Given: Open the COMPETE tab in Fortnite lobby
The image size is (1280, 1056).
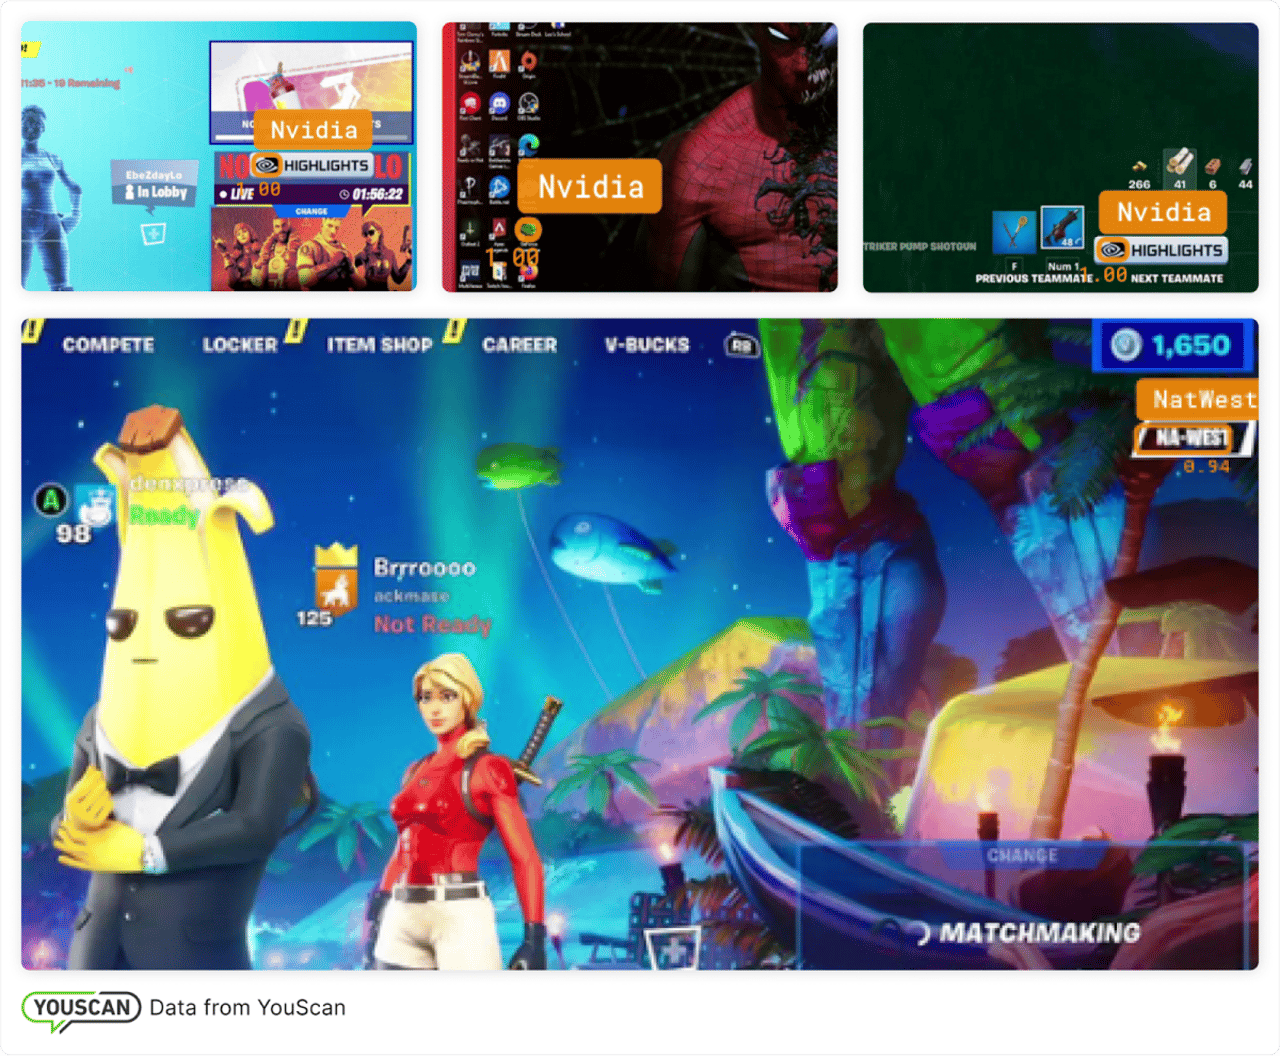Looking at the screenshot, I should click(108, 345).
